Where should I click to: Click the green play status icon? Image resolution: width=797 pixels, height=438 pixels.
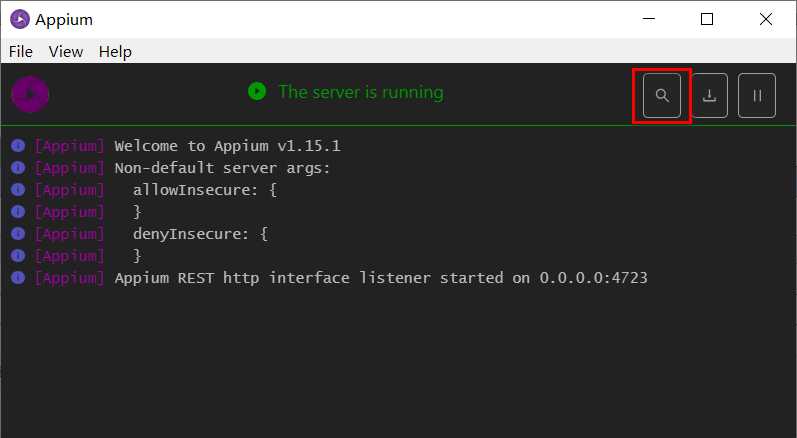[257, 91]
